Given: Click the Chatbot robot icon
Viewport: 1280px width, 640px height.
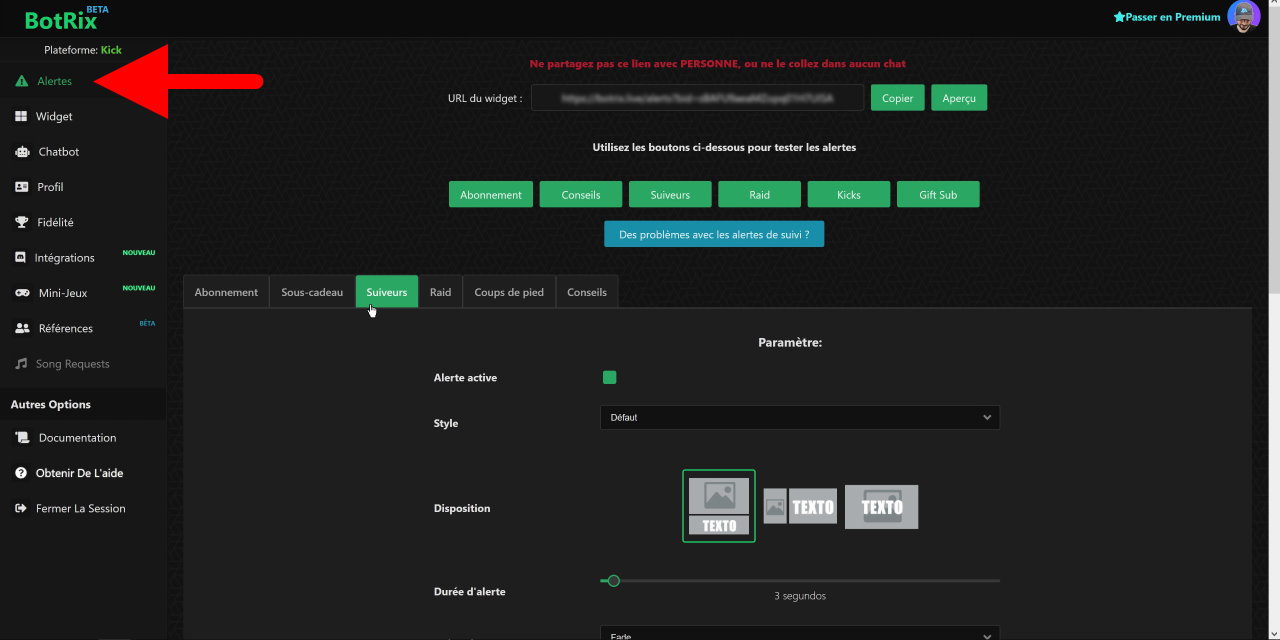Looking at the screenshot, I should tap(22, 152).
